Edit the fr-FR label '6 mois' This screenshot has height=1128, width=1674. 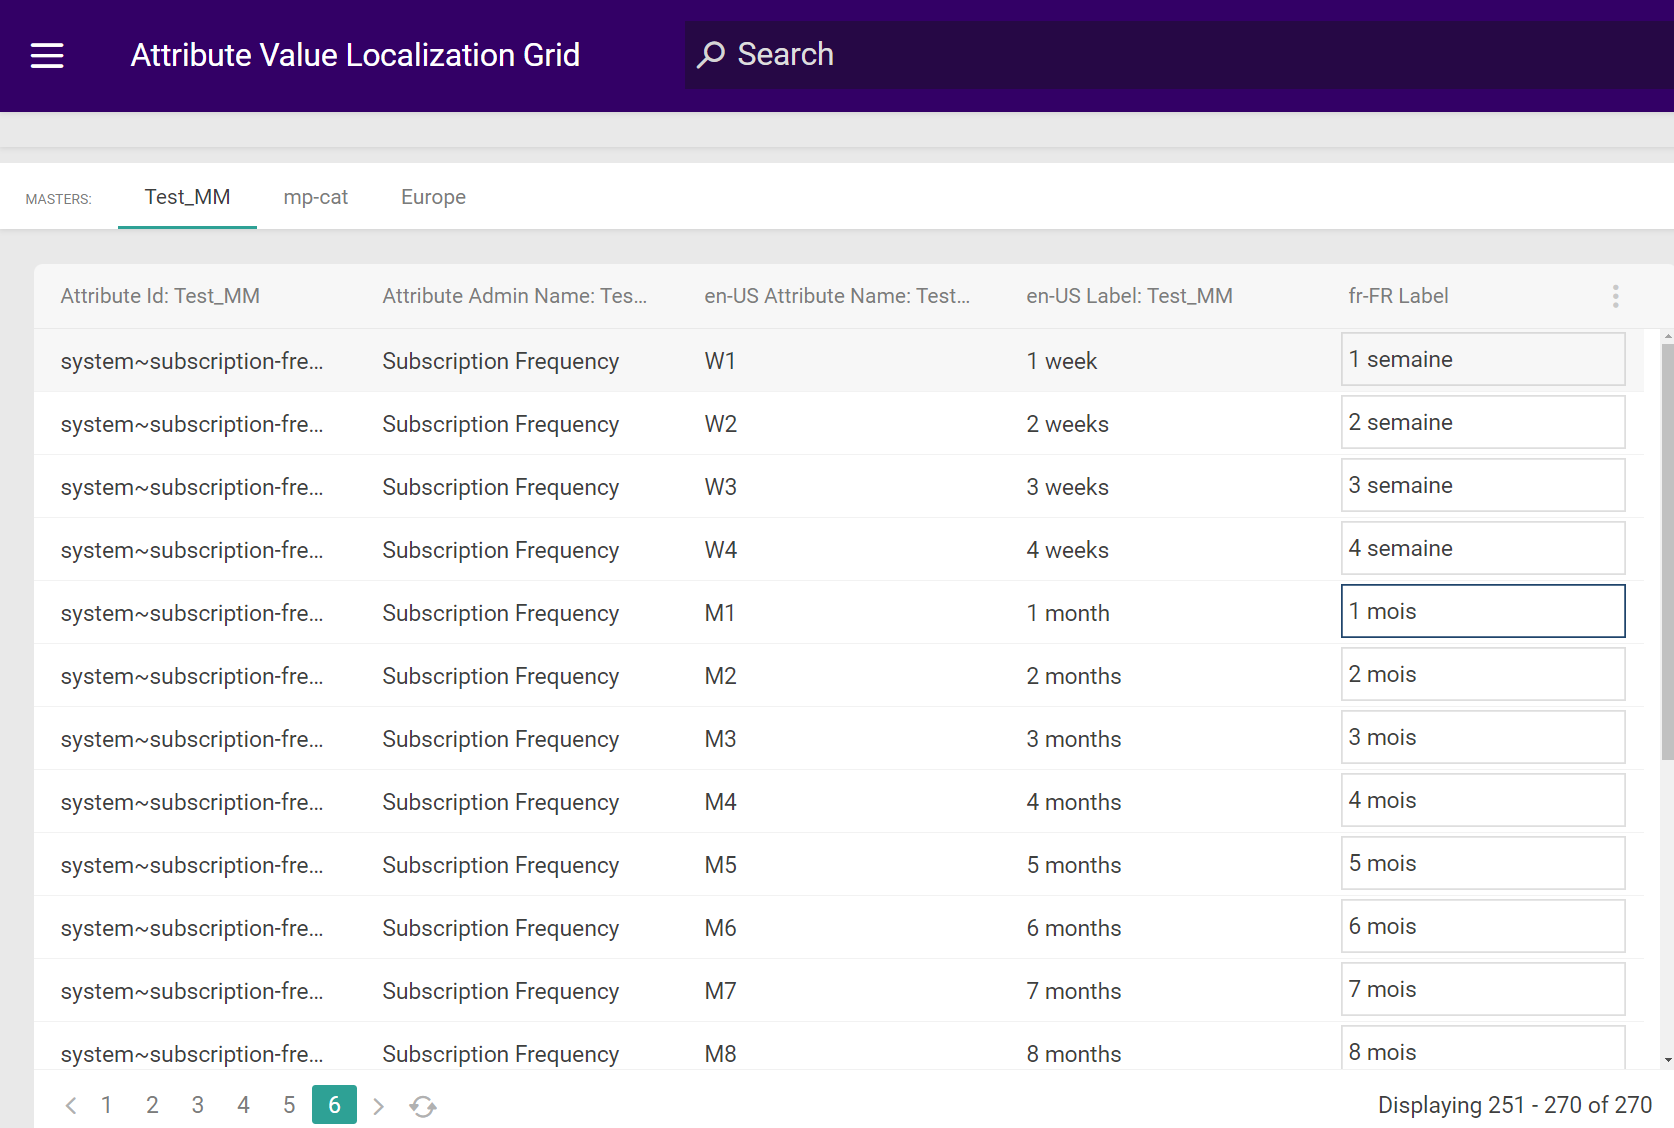click(x=1483, y=926)
